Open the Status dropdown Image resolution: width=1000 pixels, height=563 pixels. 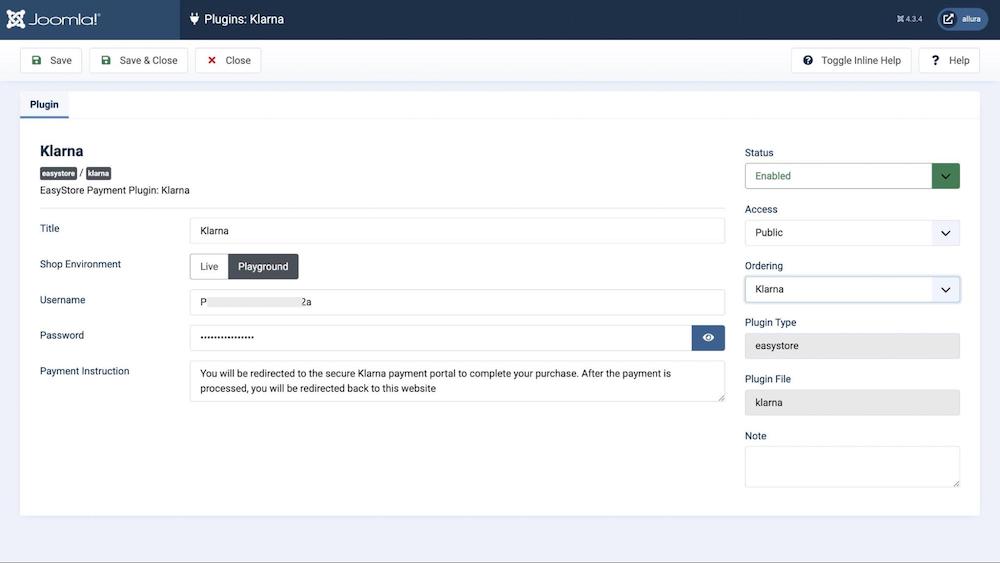[x=851, y=176]
